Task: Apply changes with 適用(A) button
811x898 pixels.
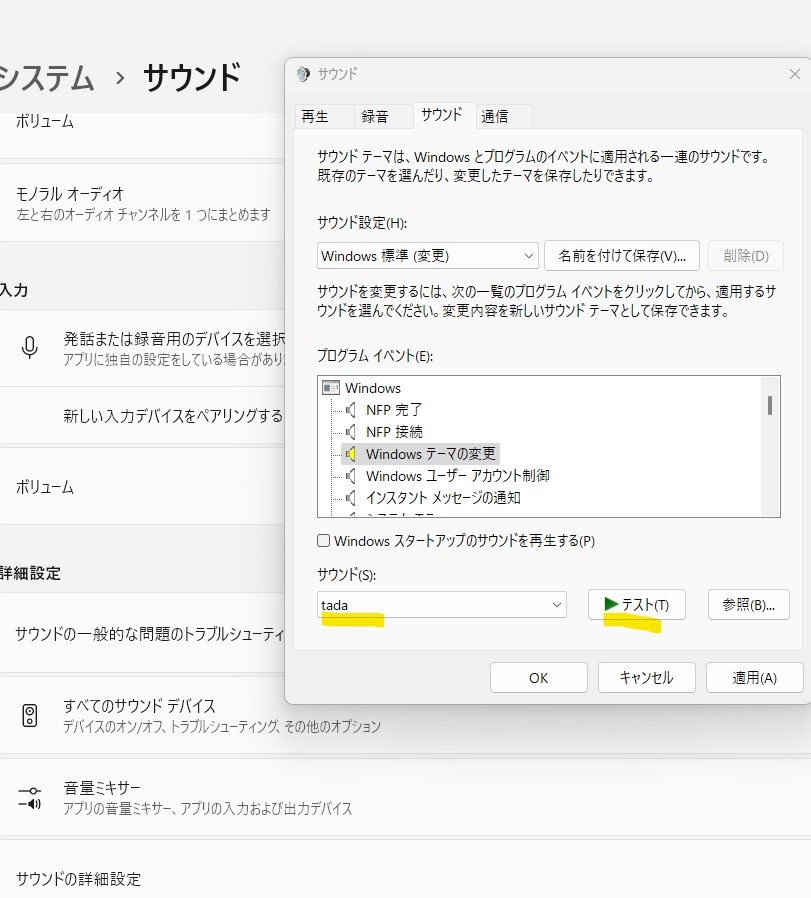Action: (754, 678)
